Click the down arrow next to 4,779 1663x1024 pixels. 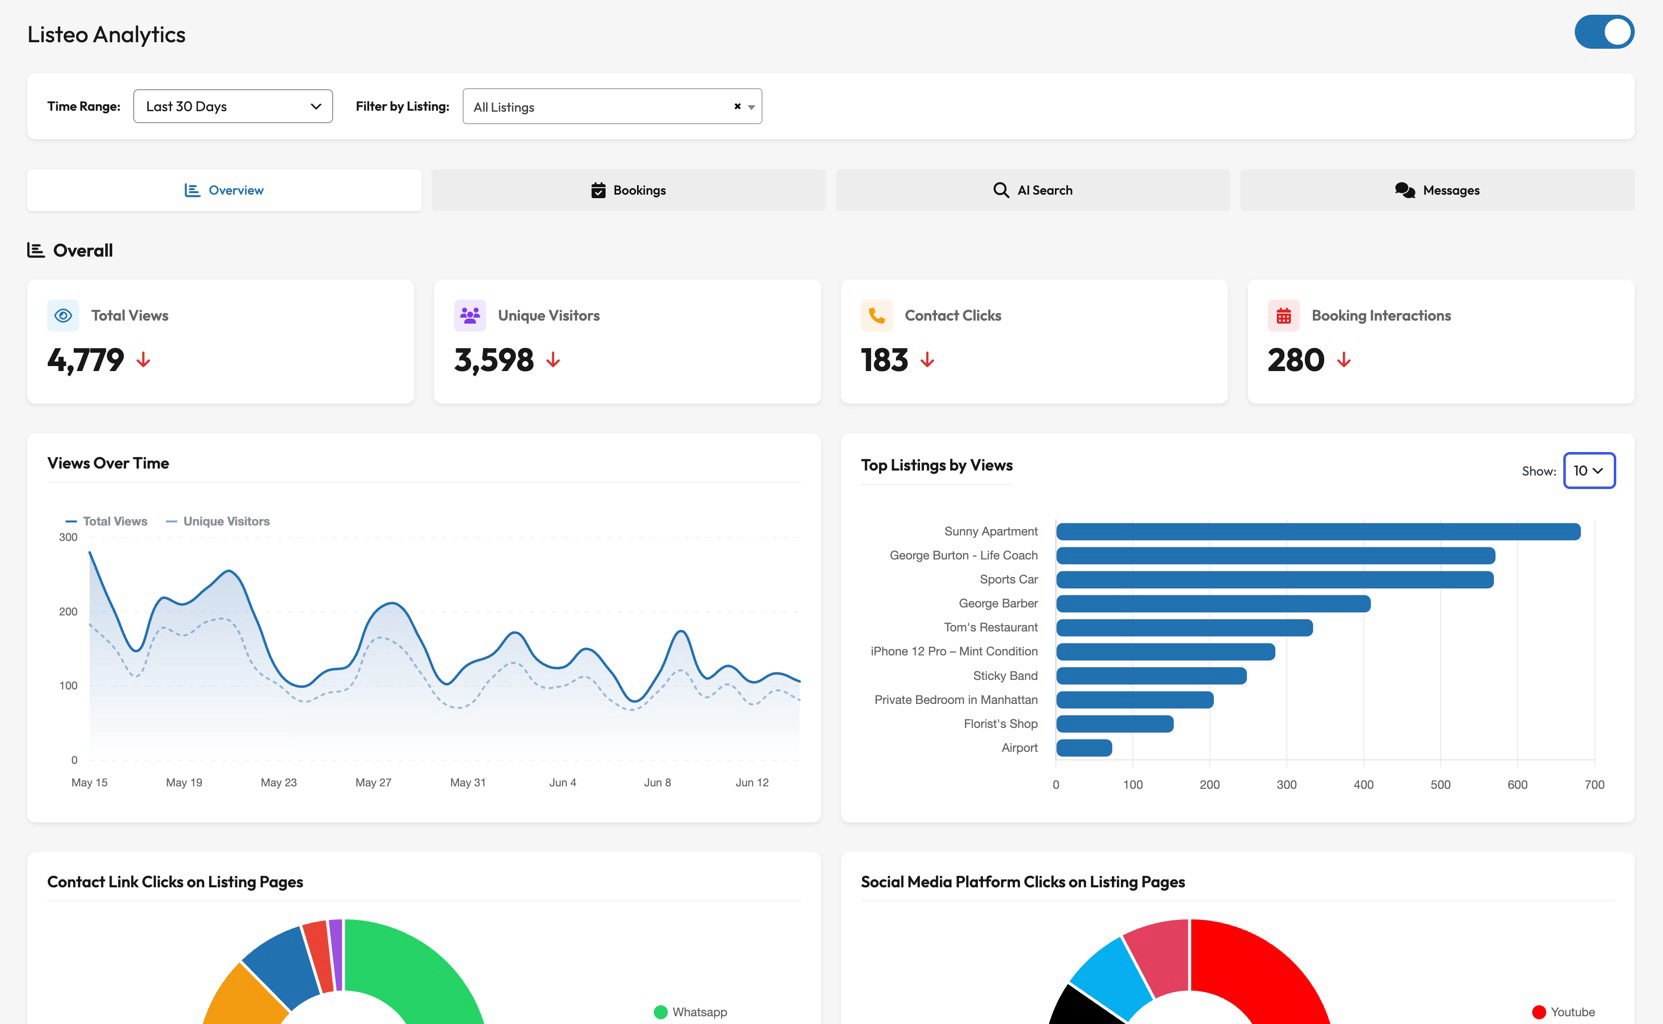[x=144, y=360]
